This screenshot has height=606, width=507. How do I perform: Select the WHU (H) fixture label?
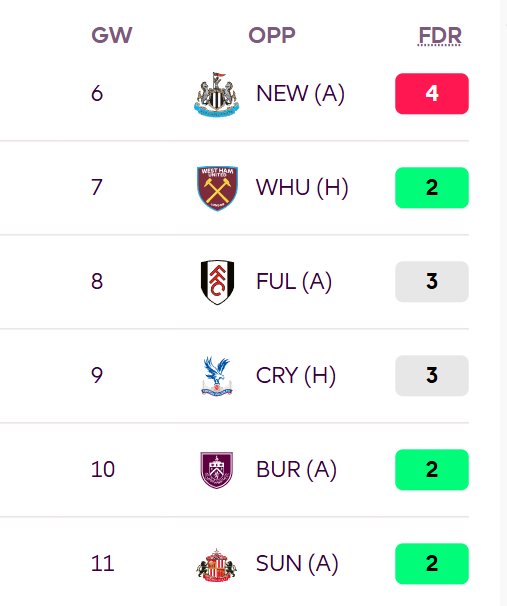click(x=302, y=188)
